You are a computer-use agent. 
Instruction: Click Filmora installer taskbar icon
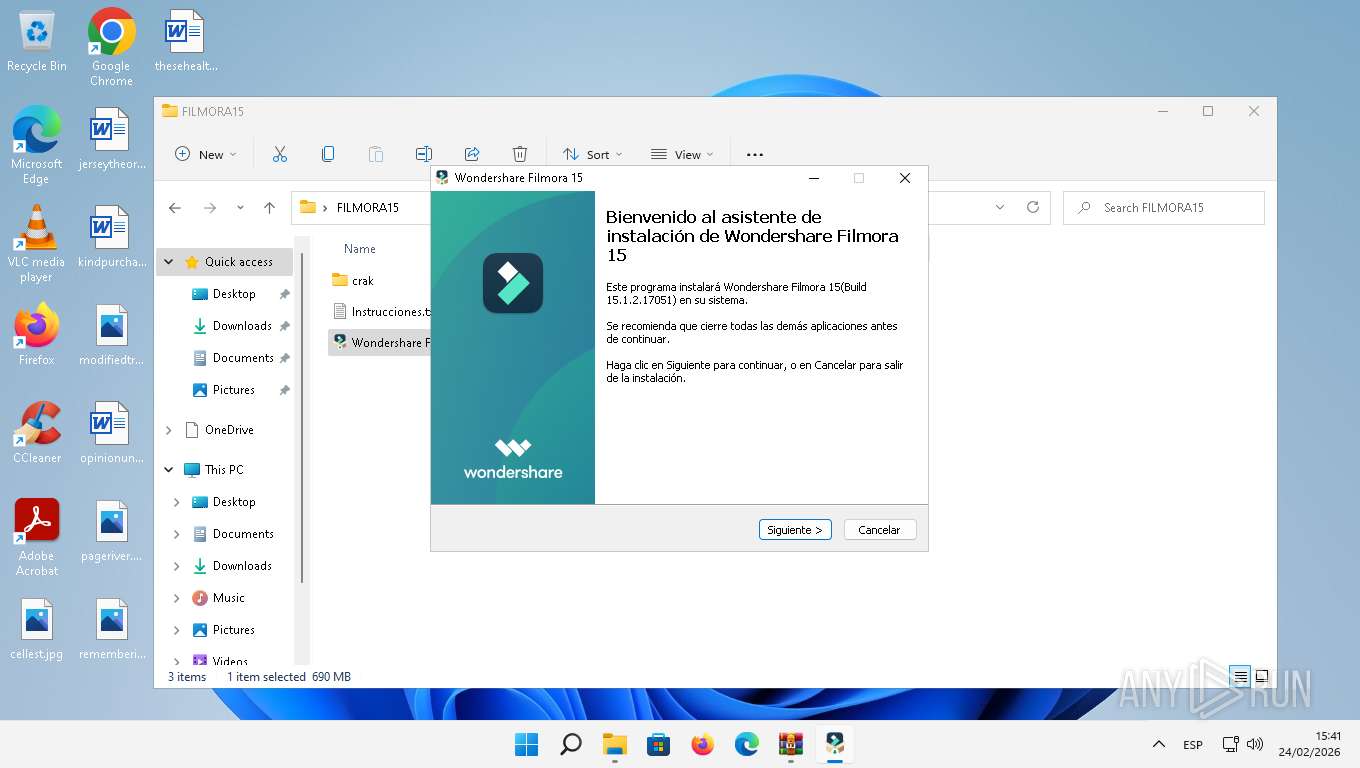(835, 744)
